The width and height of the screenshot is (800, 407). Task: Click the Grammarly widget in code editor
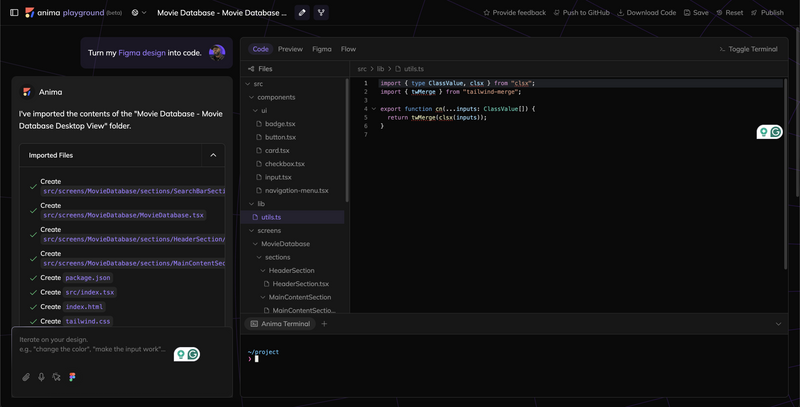769,132
